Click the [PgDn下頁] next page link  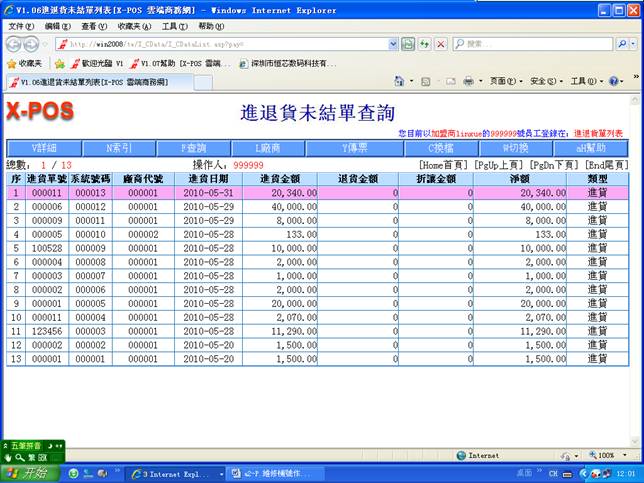[x=554, y=164]
